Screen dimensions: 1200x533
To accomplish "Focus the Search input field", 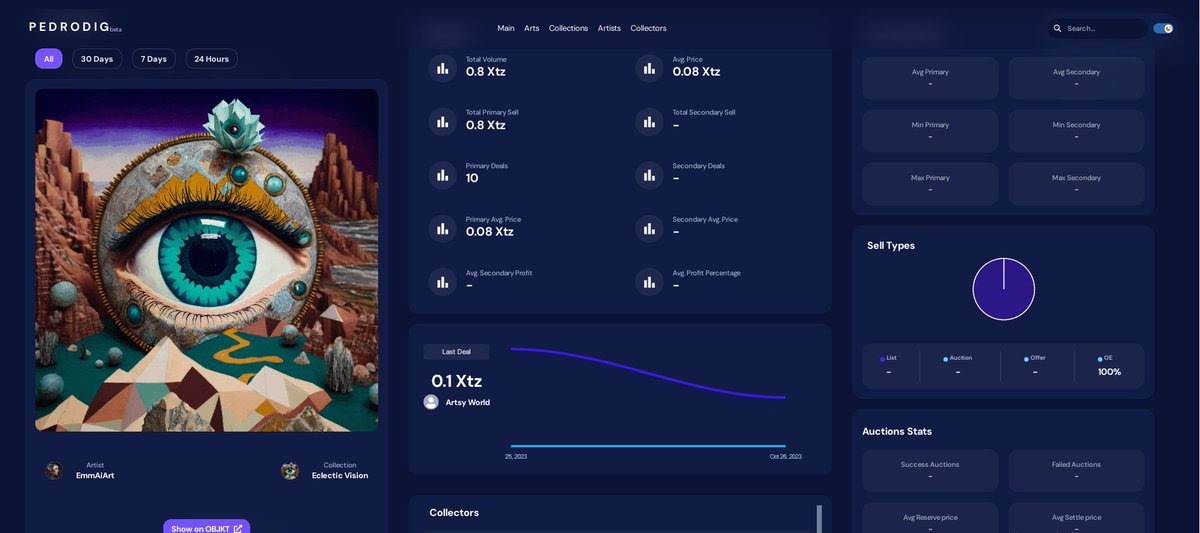I will [x=1097, y=28].
